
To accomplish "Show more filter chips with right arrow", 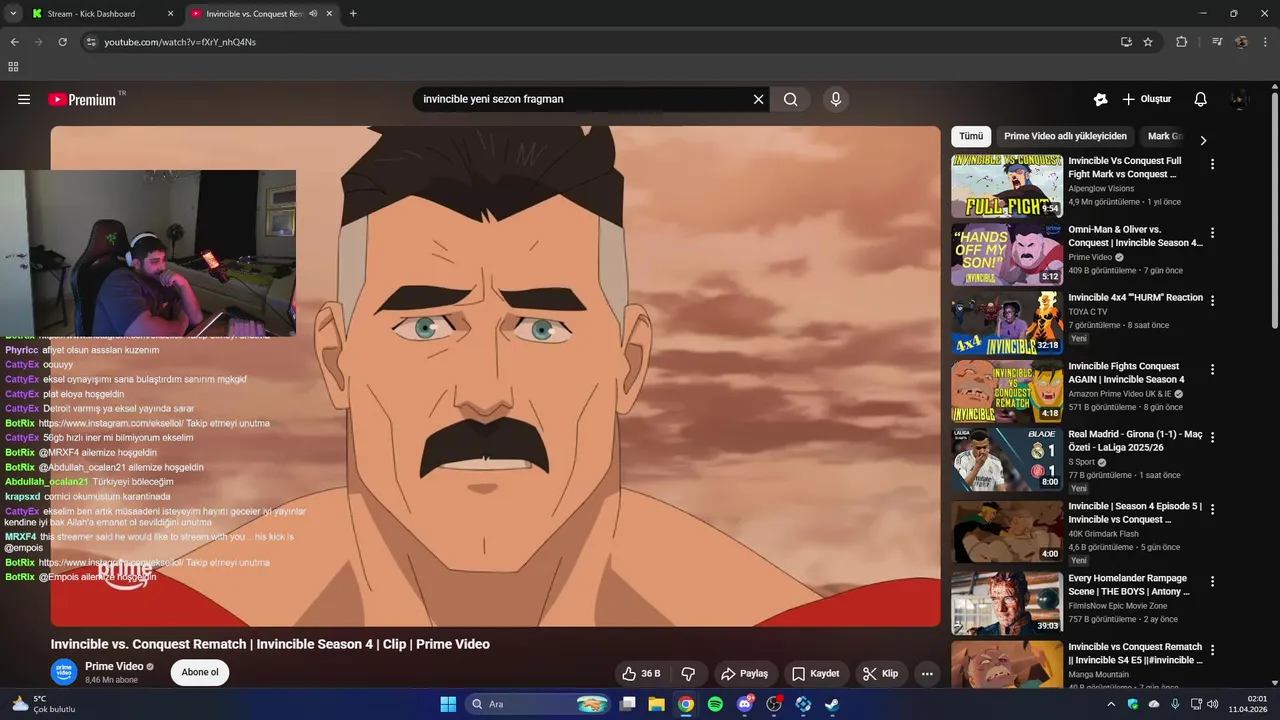I will point(1203,140).
